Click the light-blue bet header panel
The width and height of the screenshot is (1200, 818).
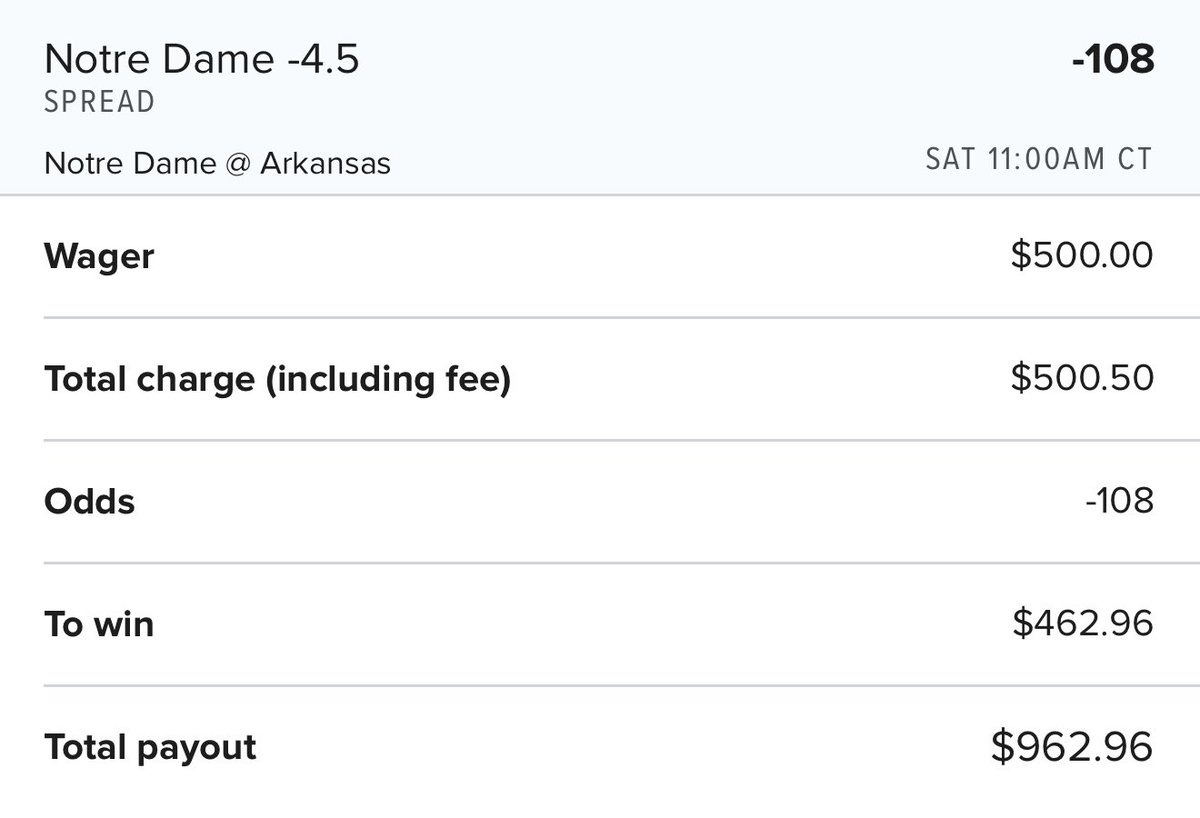600,97
